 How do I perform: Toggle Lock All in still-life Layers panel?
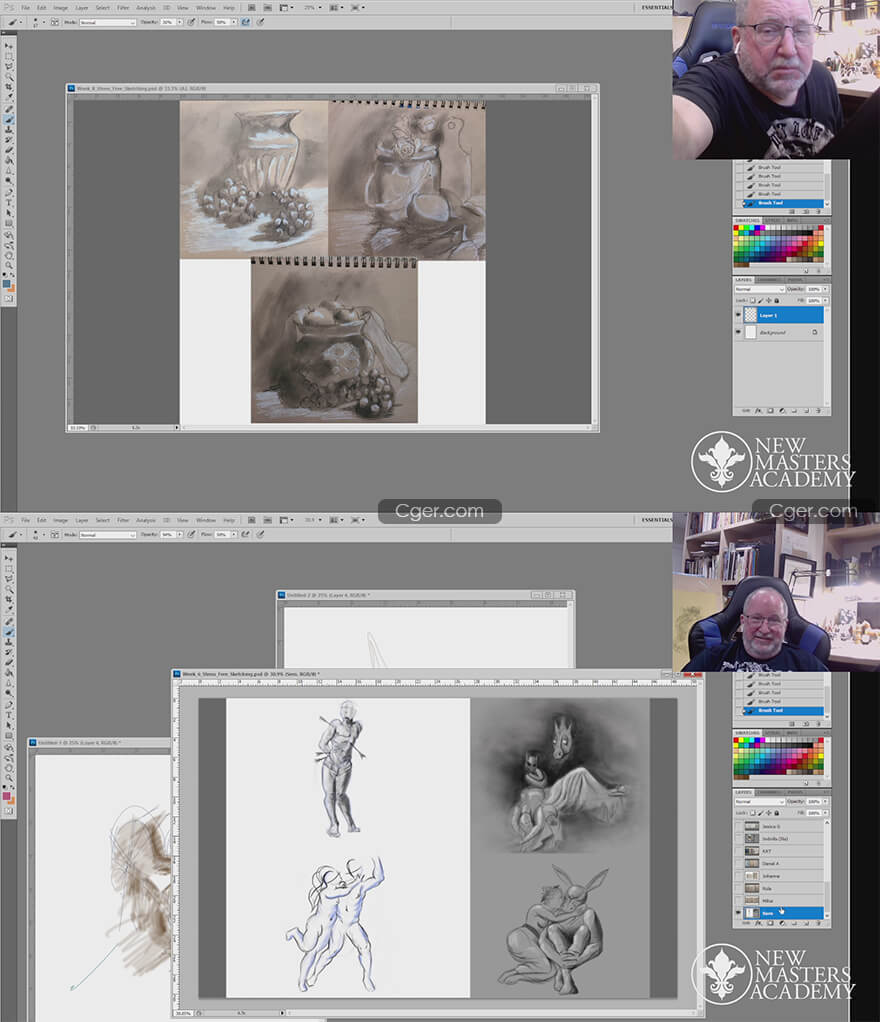pos(776,300)
